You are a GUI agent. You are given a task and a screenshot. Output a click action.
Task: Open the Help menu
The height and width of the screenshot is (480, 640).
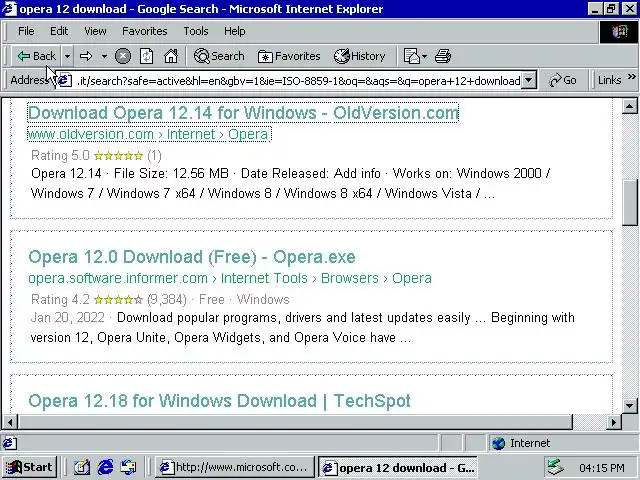click(234, 31)
